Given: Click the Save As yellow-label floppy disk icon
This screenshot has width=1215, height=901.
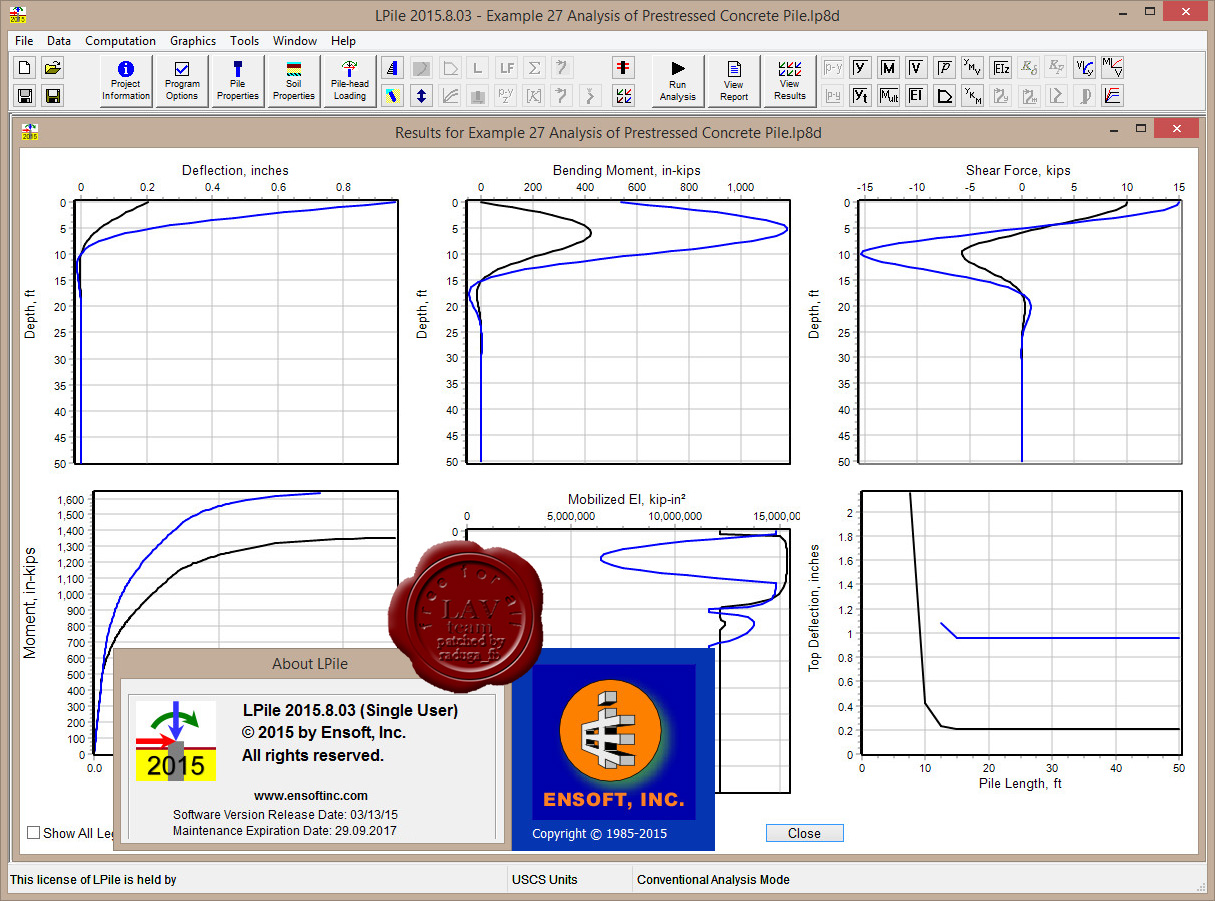Looking at the screenshot, I should tap(53, 96).
